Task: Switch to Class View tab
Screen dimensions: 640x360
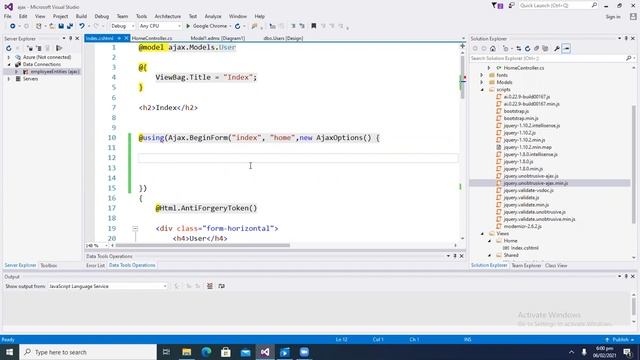Action: [x=556, y=266]
